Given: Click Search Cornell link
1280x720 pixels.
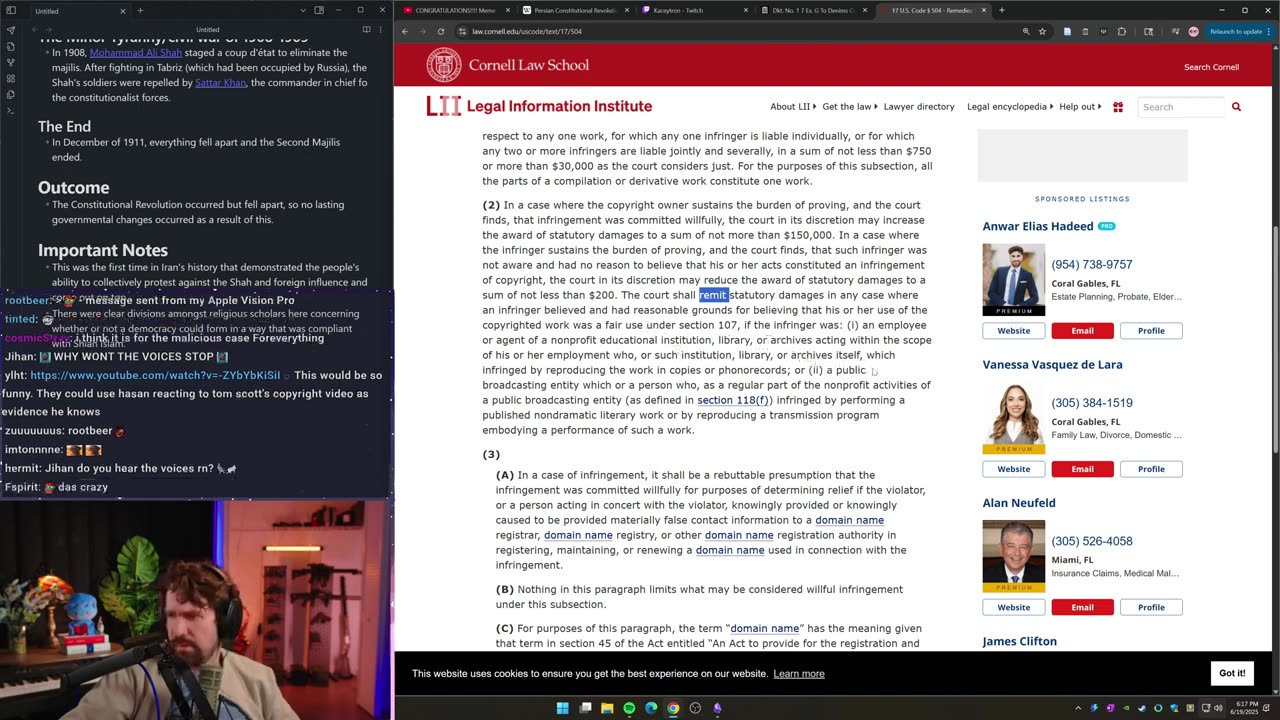Looking at the screenshot, I should coord(1211,67).
